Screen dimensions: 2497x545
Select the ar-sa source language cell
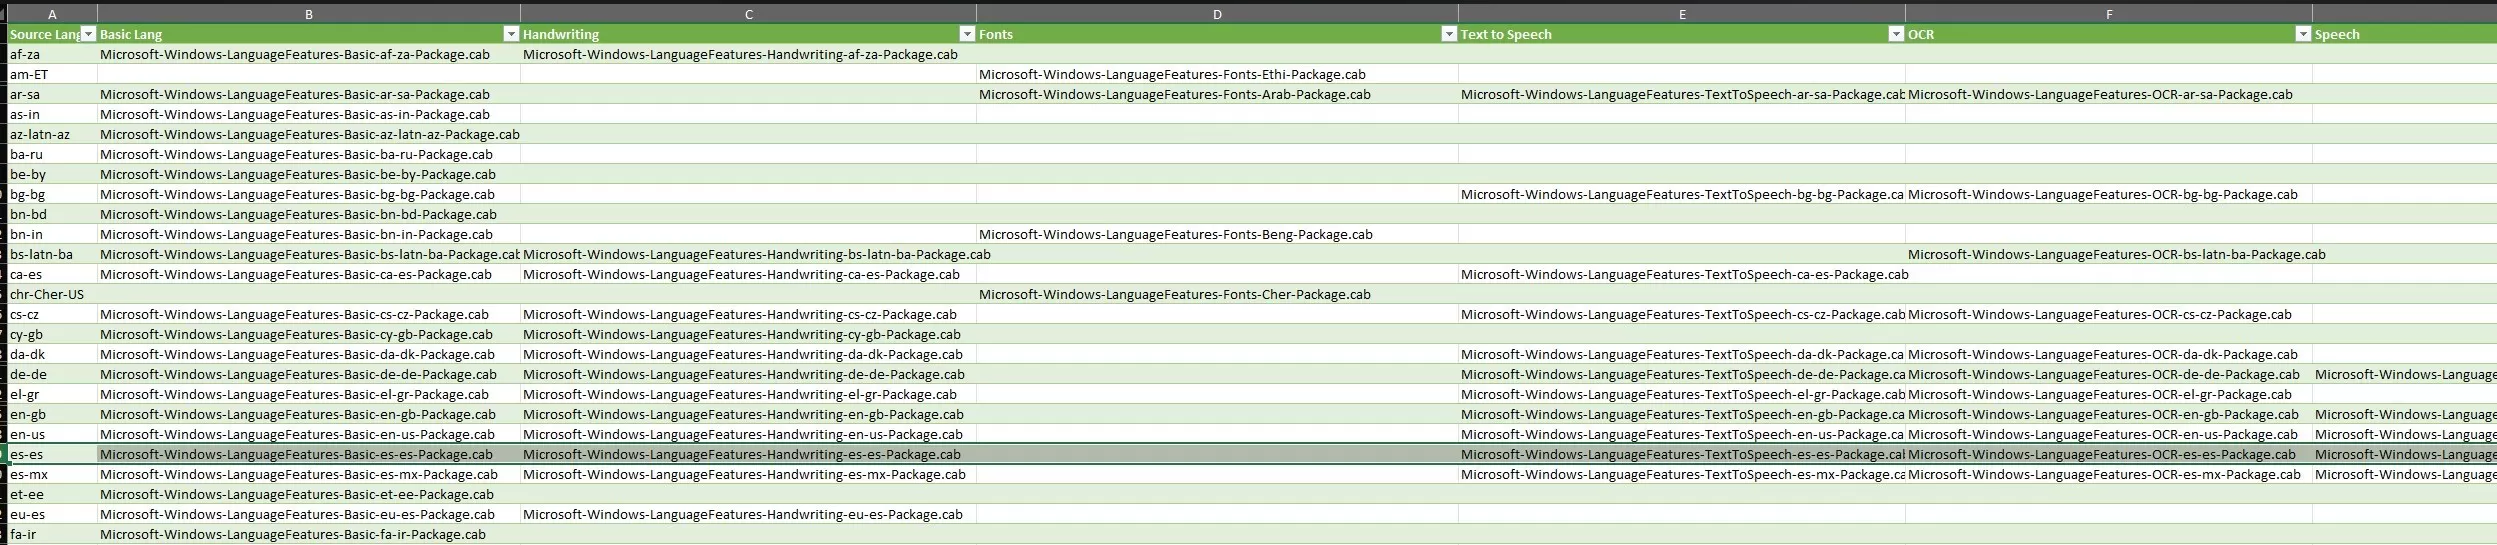tap(52, 94)
